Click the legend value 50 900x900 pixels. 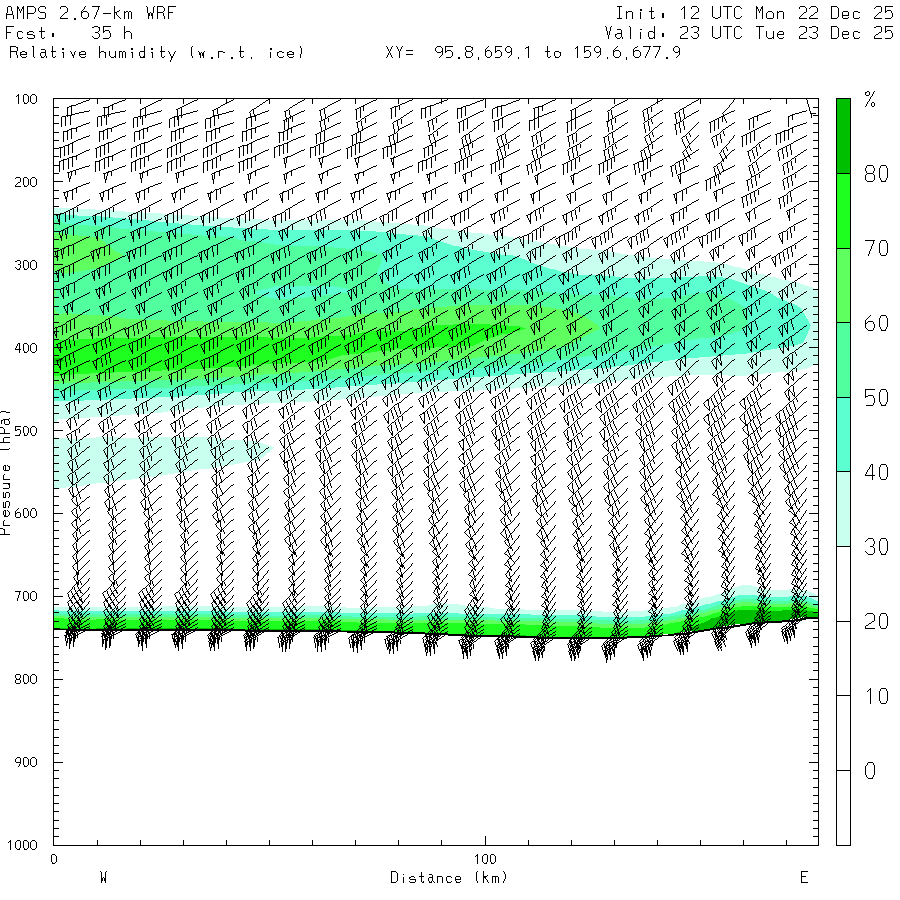pyautogui.click(x=876, y=398)
